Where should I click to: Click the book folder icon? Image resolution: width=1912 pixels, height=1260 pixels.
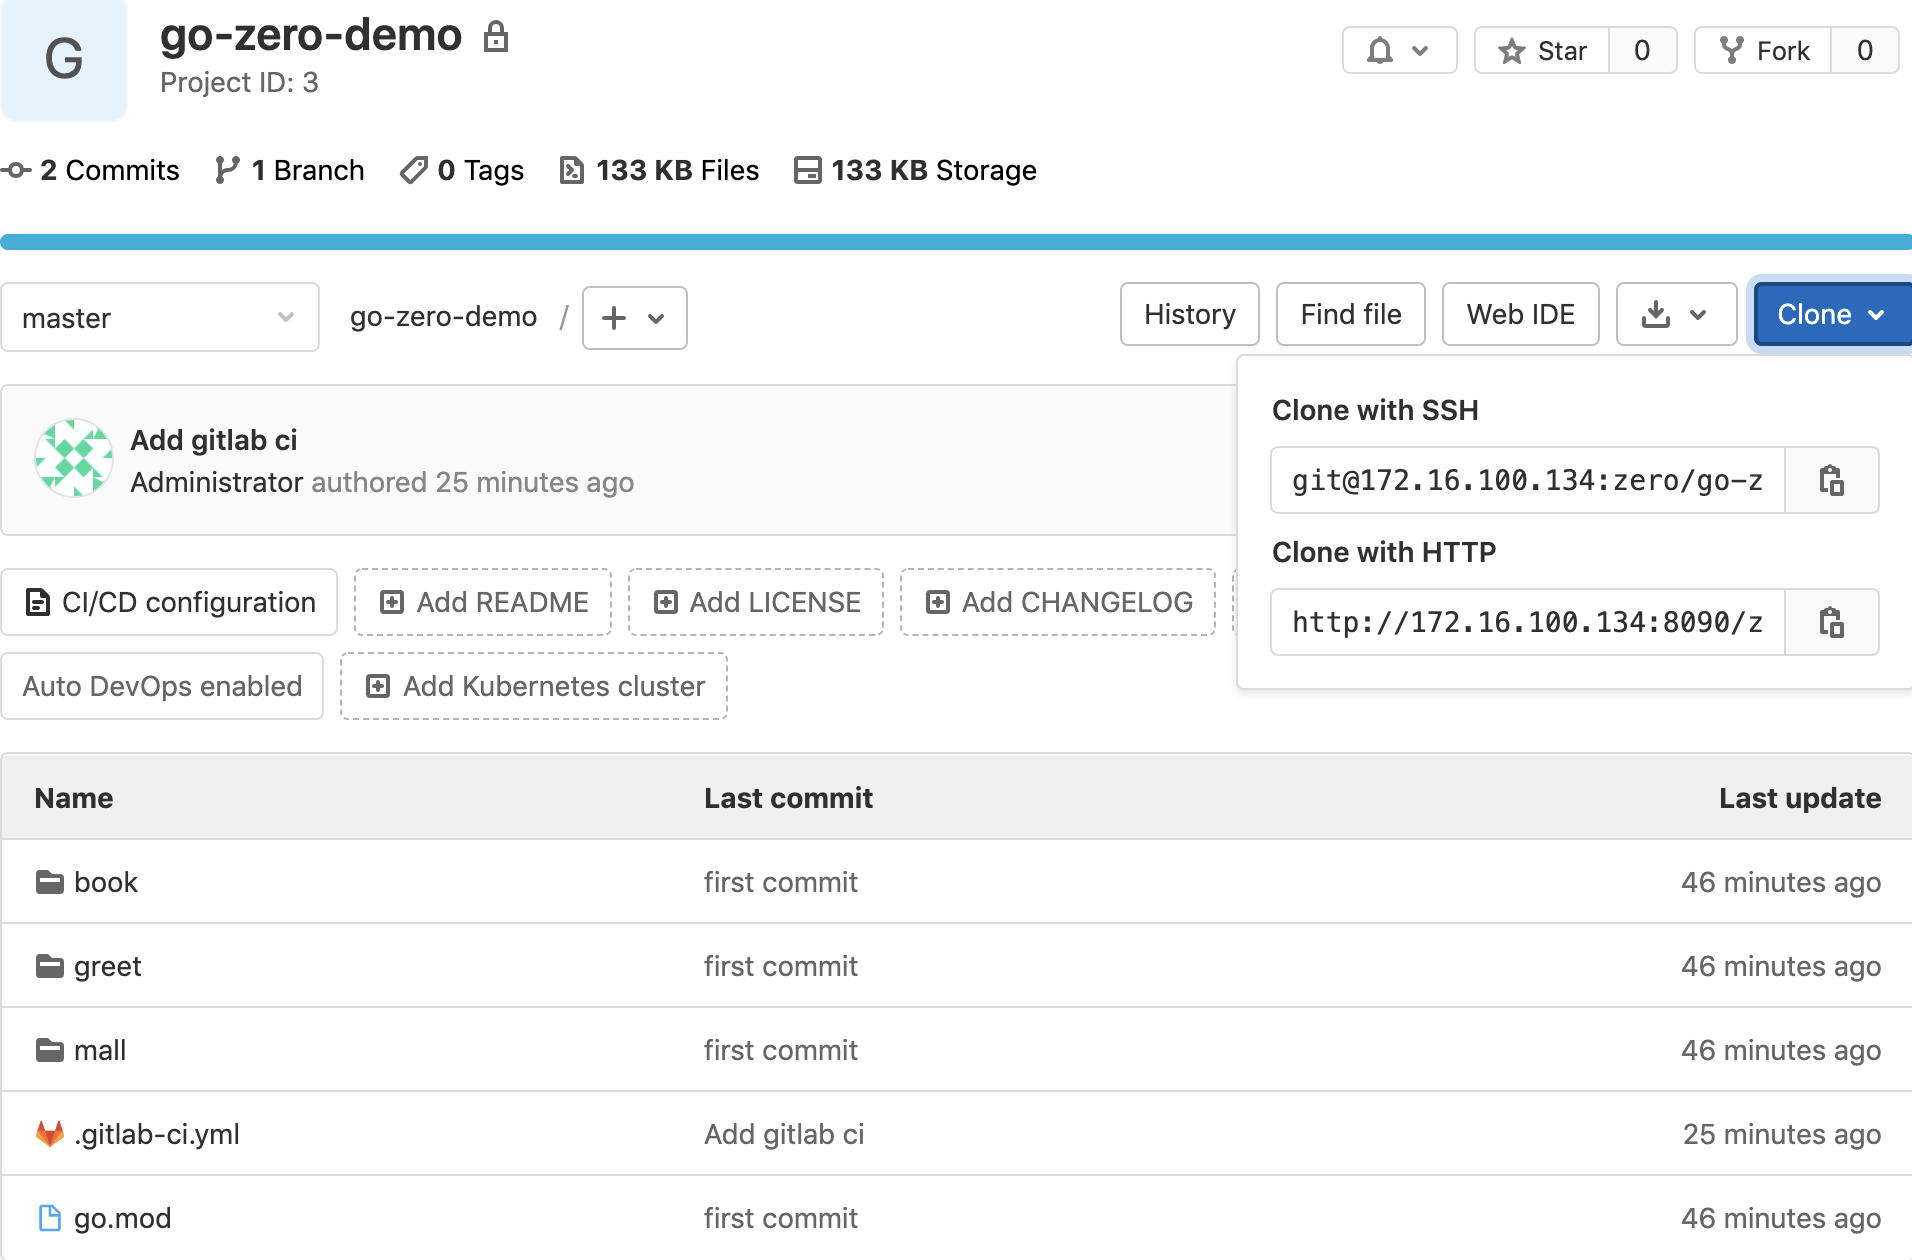[x=50, y=882]
